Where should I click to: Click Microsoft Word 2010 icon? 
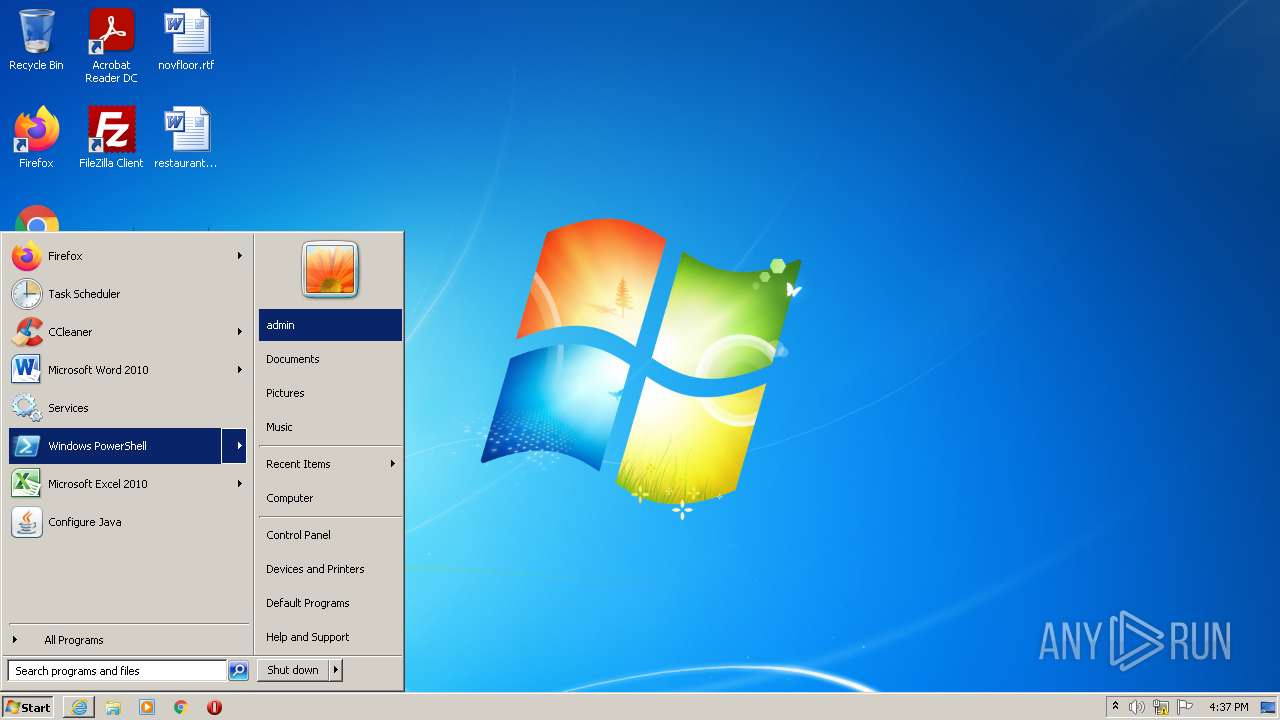coord(27,370)
